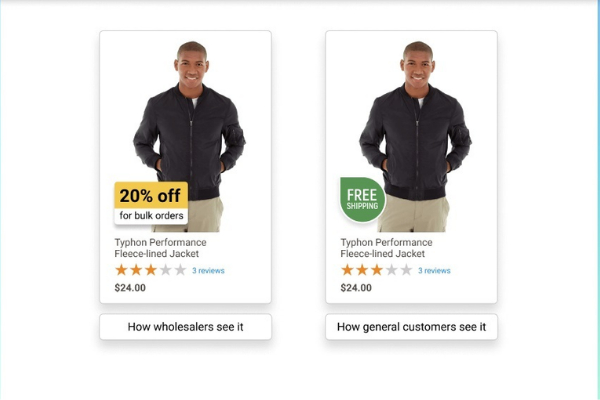Click the $24.00 price on wholesaler card
Screen dimensions: 600x400
coord(130,288)
